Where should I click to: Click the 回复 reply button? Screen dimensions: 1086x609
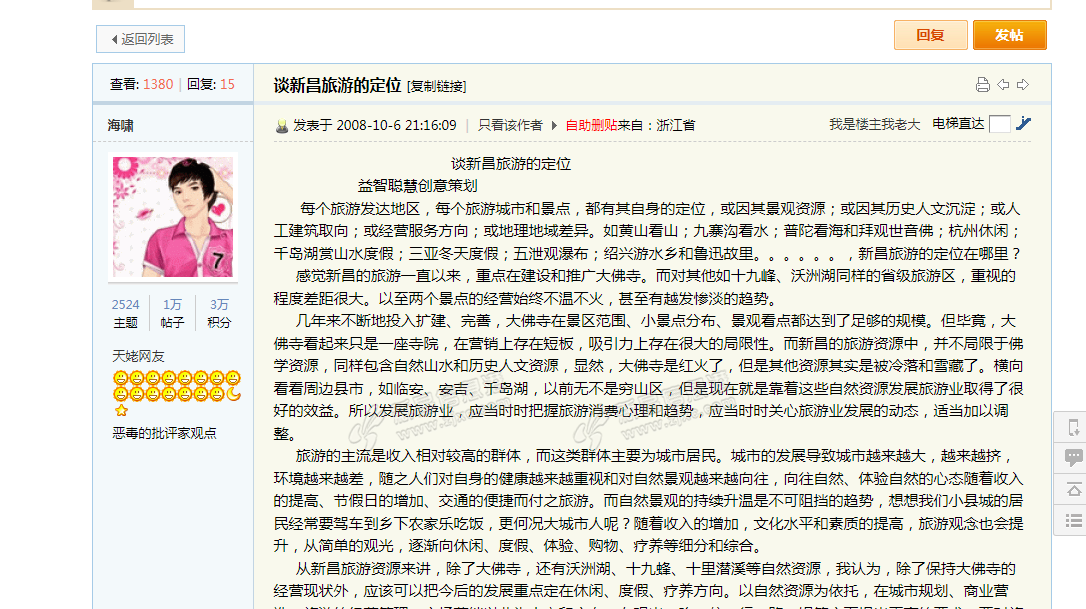click(930, 35)
